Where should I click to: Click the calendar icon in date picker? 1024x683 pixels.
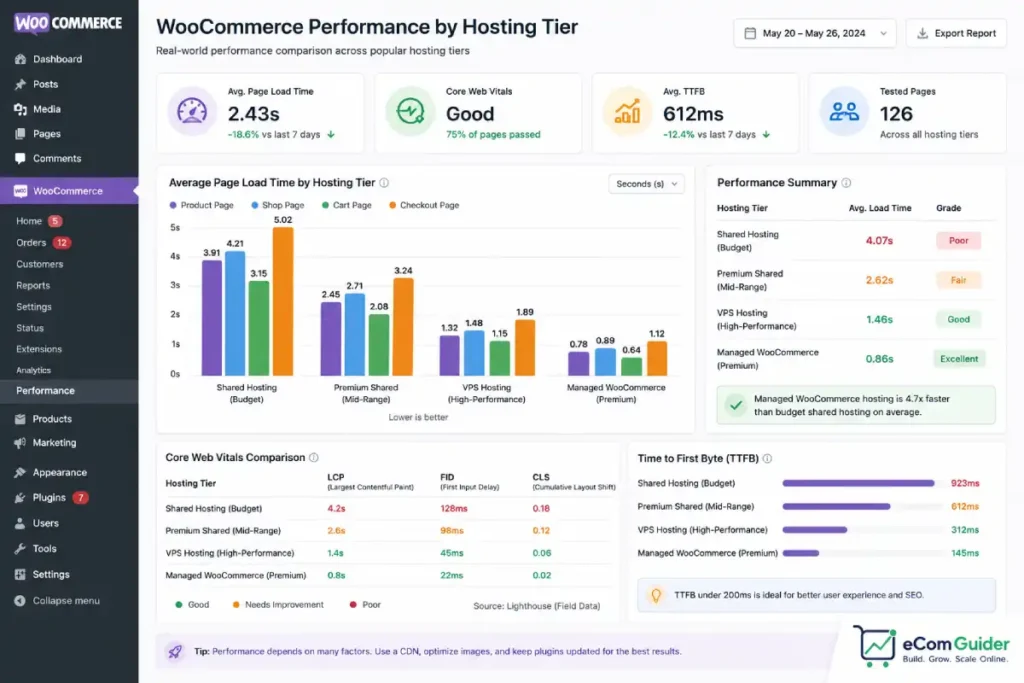tap(750, 33)
